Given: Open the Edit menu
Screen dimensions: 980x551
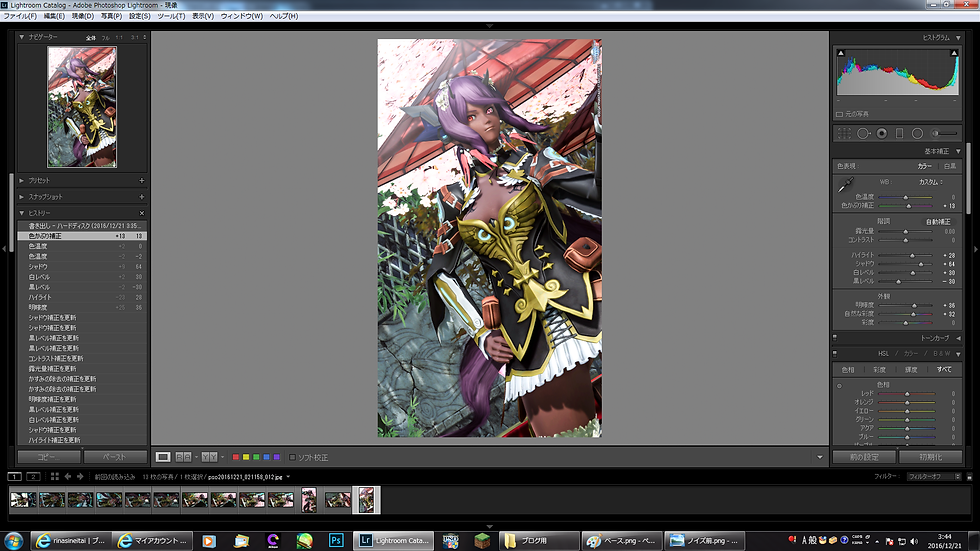Looking at the screenshot, I should point(54,16).
